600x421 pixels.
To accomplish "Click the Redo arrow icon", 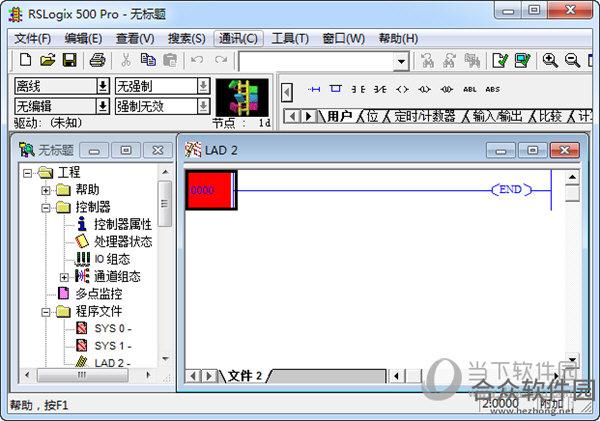I will click(221, 60).
